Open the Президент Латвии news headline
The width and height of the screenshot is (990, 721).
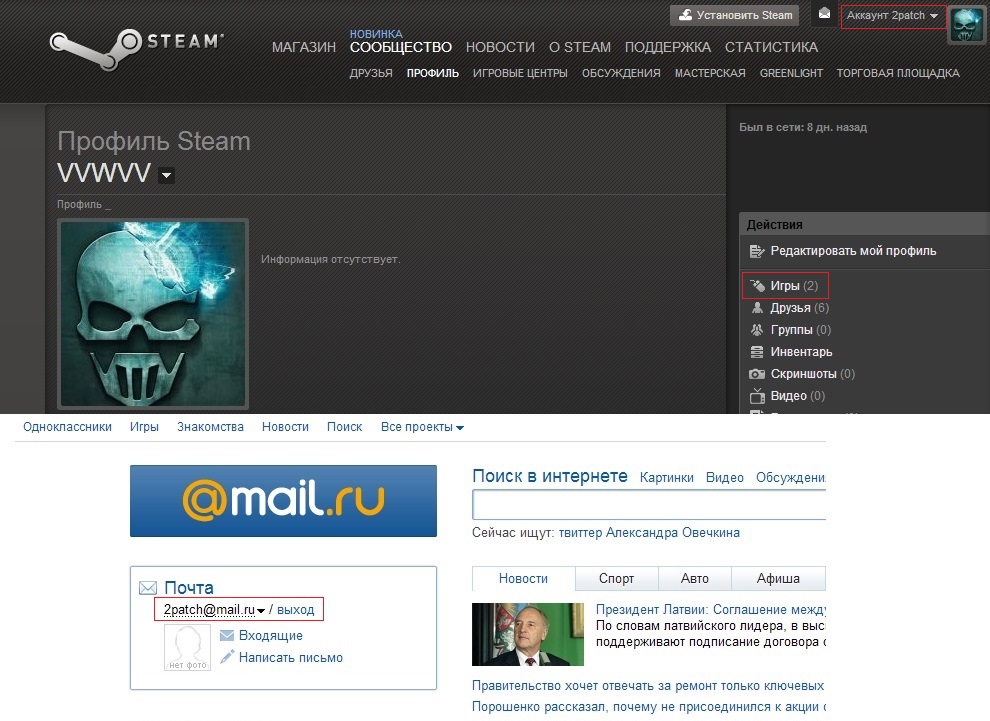tap(711, 609)
